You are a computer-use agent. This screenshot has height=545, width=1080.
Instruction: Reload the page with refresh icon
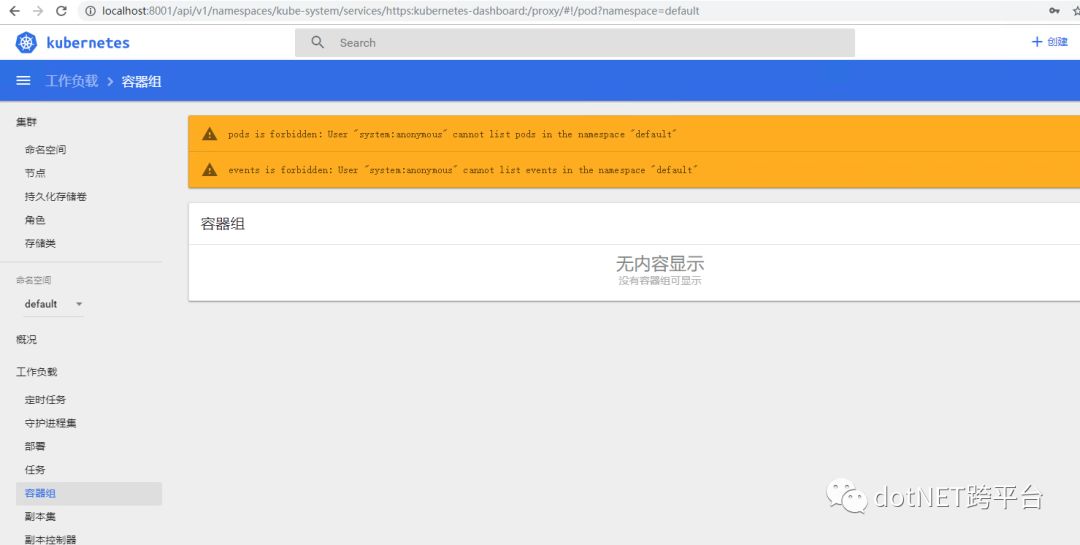click(x=61, y=11)
